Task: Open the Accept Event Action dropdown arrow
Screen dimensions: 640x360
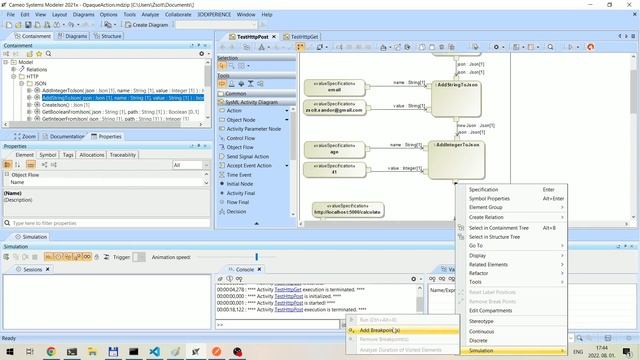Action: point(287,165)
